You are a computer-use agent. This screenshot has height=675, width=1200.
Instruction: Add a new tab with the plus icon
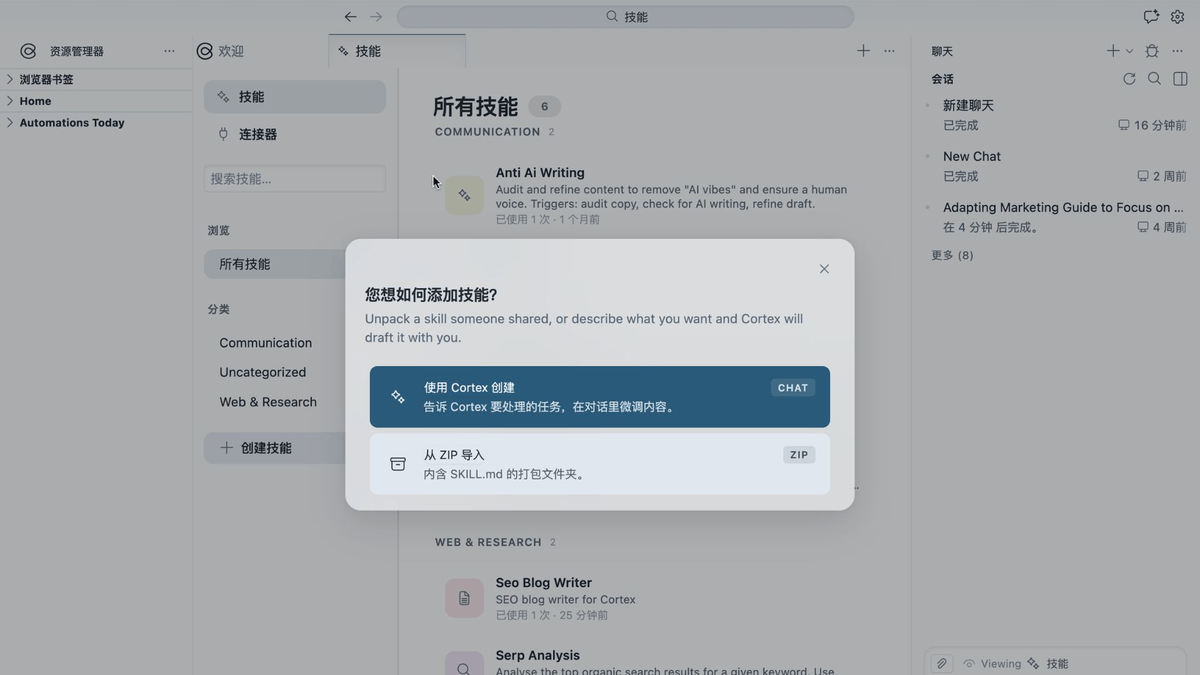(x=863, y=51)
